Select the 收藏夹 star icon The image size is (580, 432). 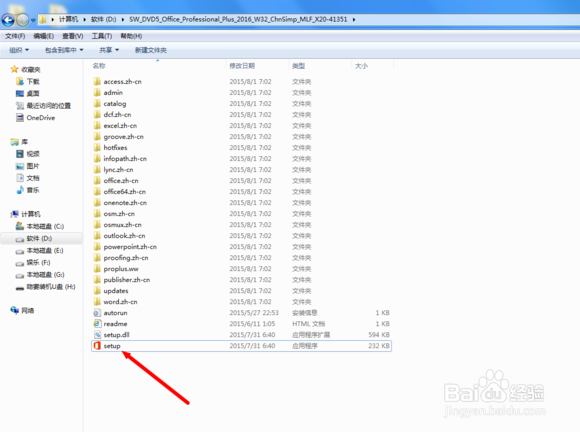coord(14,69)
